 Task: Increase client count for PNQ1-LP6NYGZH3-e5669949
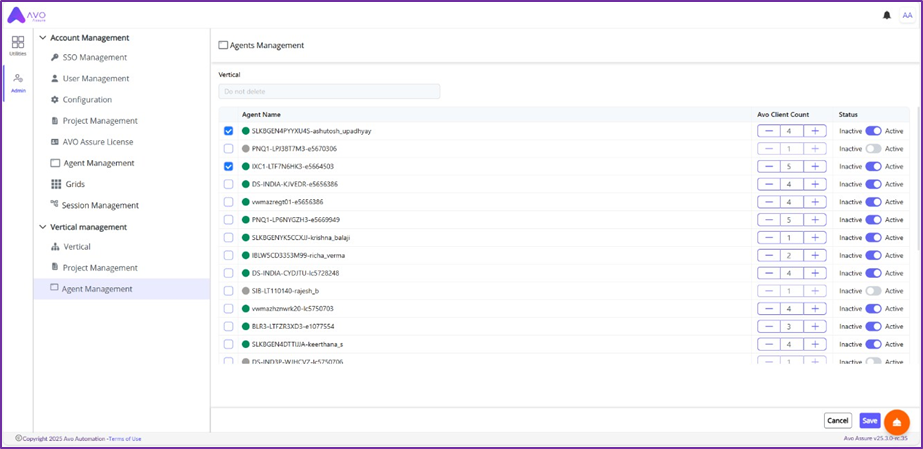point(815,219)
